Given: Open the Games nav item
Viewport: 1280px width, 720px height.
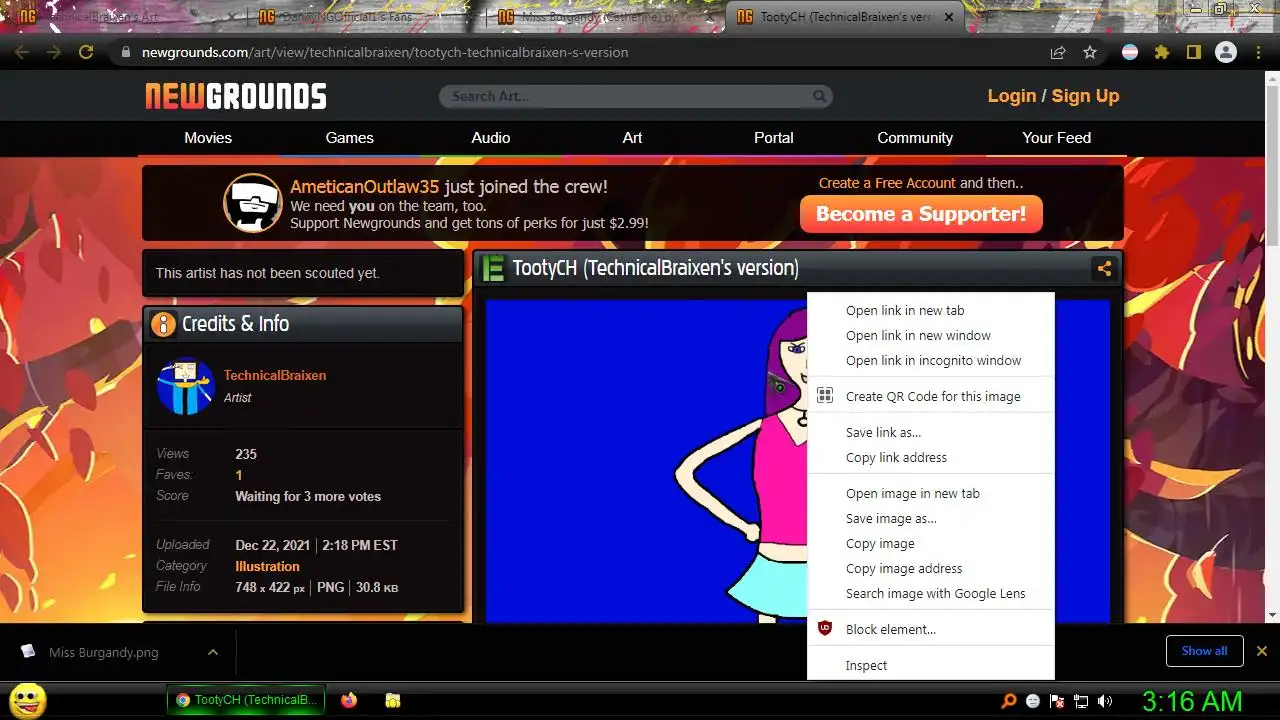Looking at the screenshot, I should [349, 138].
